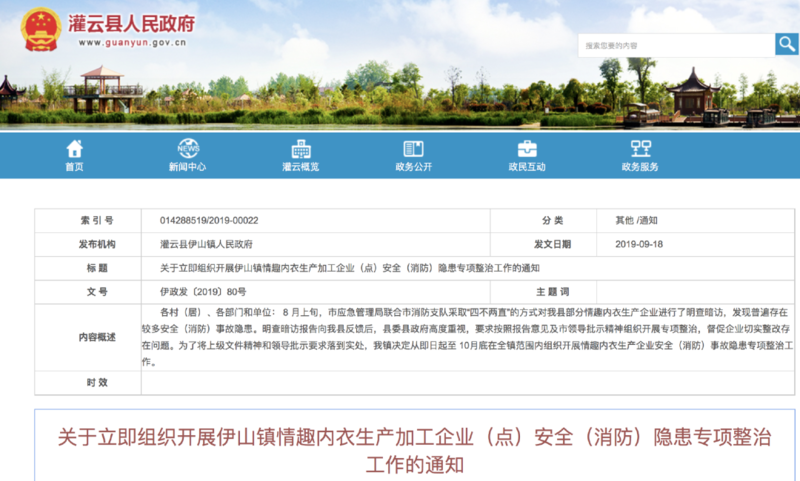Click the network icon for 政务服务

point(640,149)
